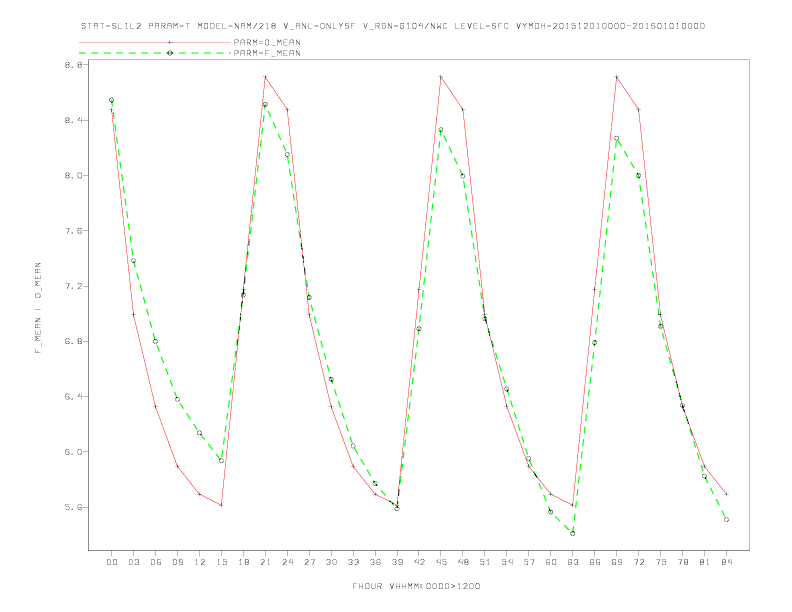Click the 24 x-axis tick label

pos(287,562)
